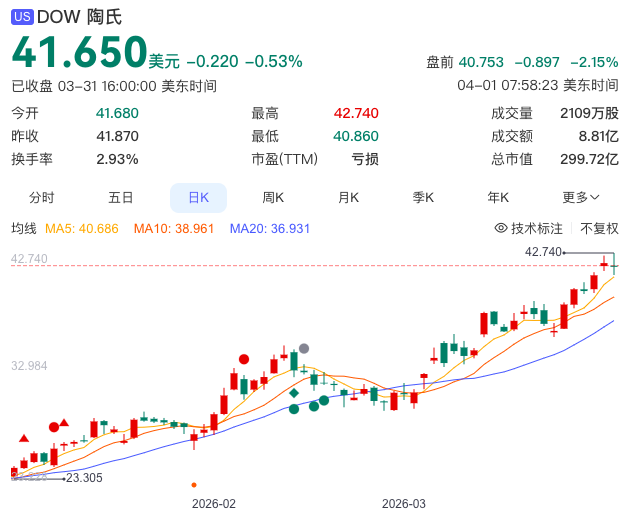Image resolution: width=631 pixels, height=518 pixels.
Task: Click the 最低 value 40.860
Action: [x=356, y=136]
